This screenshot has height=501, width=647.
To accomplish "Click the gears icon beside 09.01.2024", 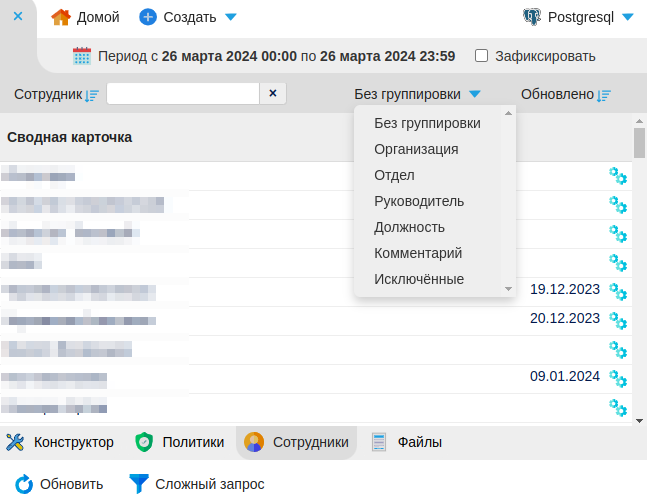I will point(618,379).
